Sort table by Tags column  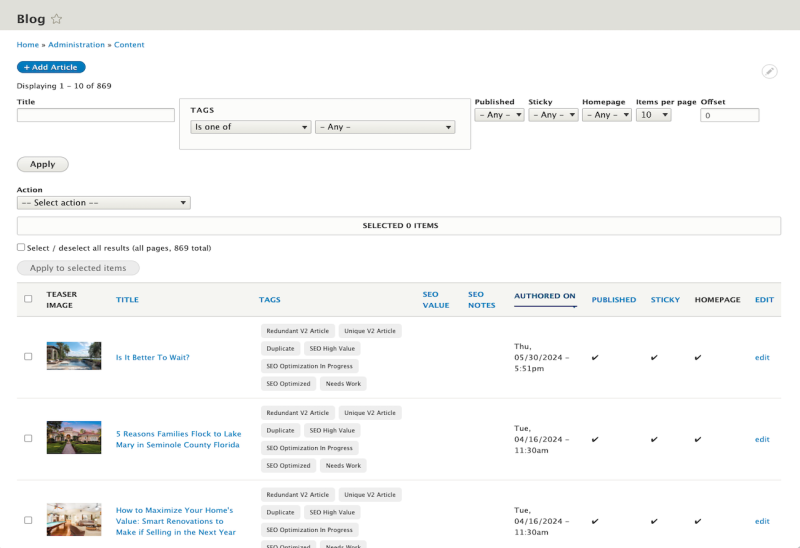click(x=269, y=300)
